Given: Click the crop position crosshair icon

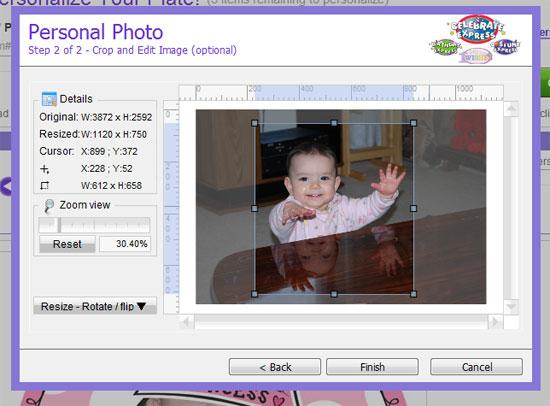Looking at the screenshot, I should coord(45,169).
